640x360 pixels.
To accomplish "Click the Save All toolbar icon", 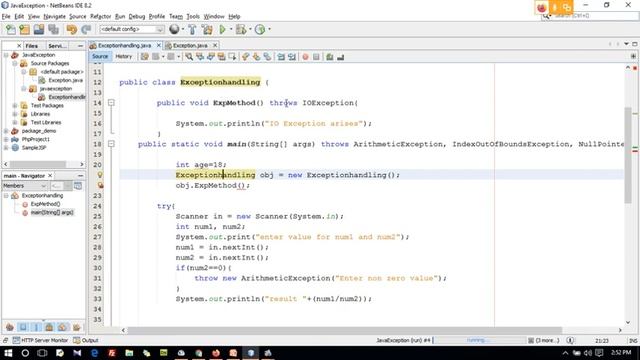I will (x=53, y=29).
